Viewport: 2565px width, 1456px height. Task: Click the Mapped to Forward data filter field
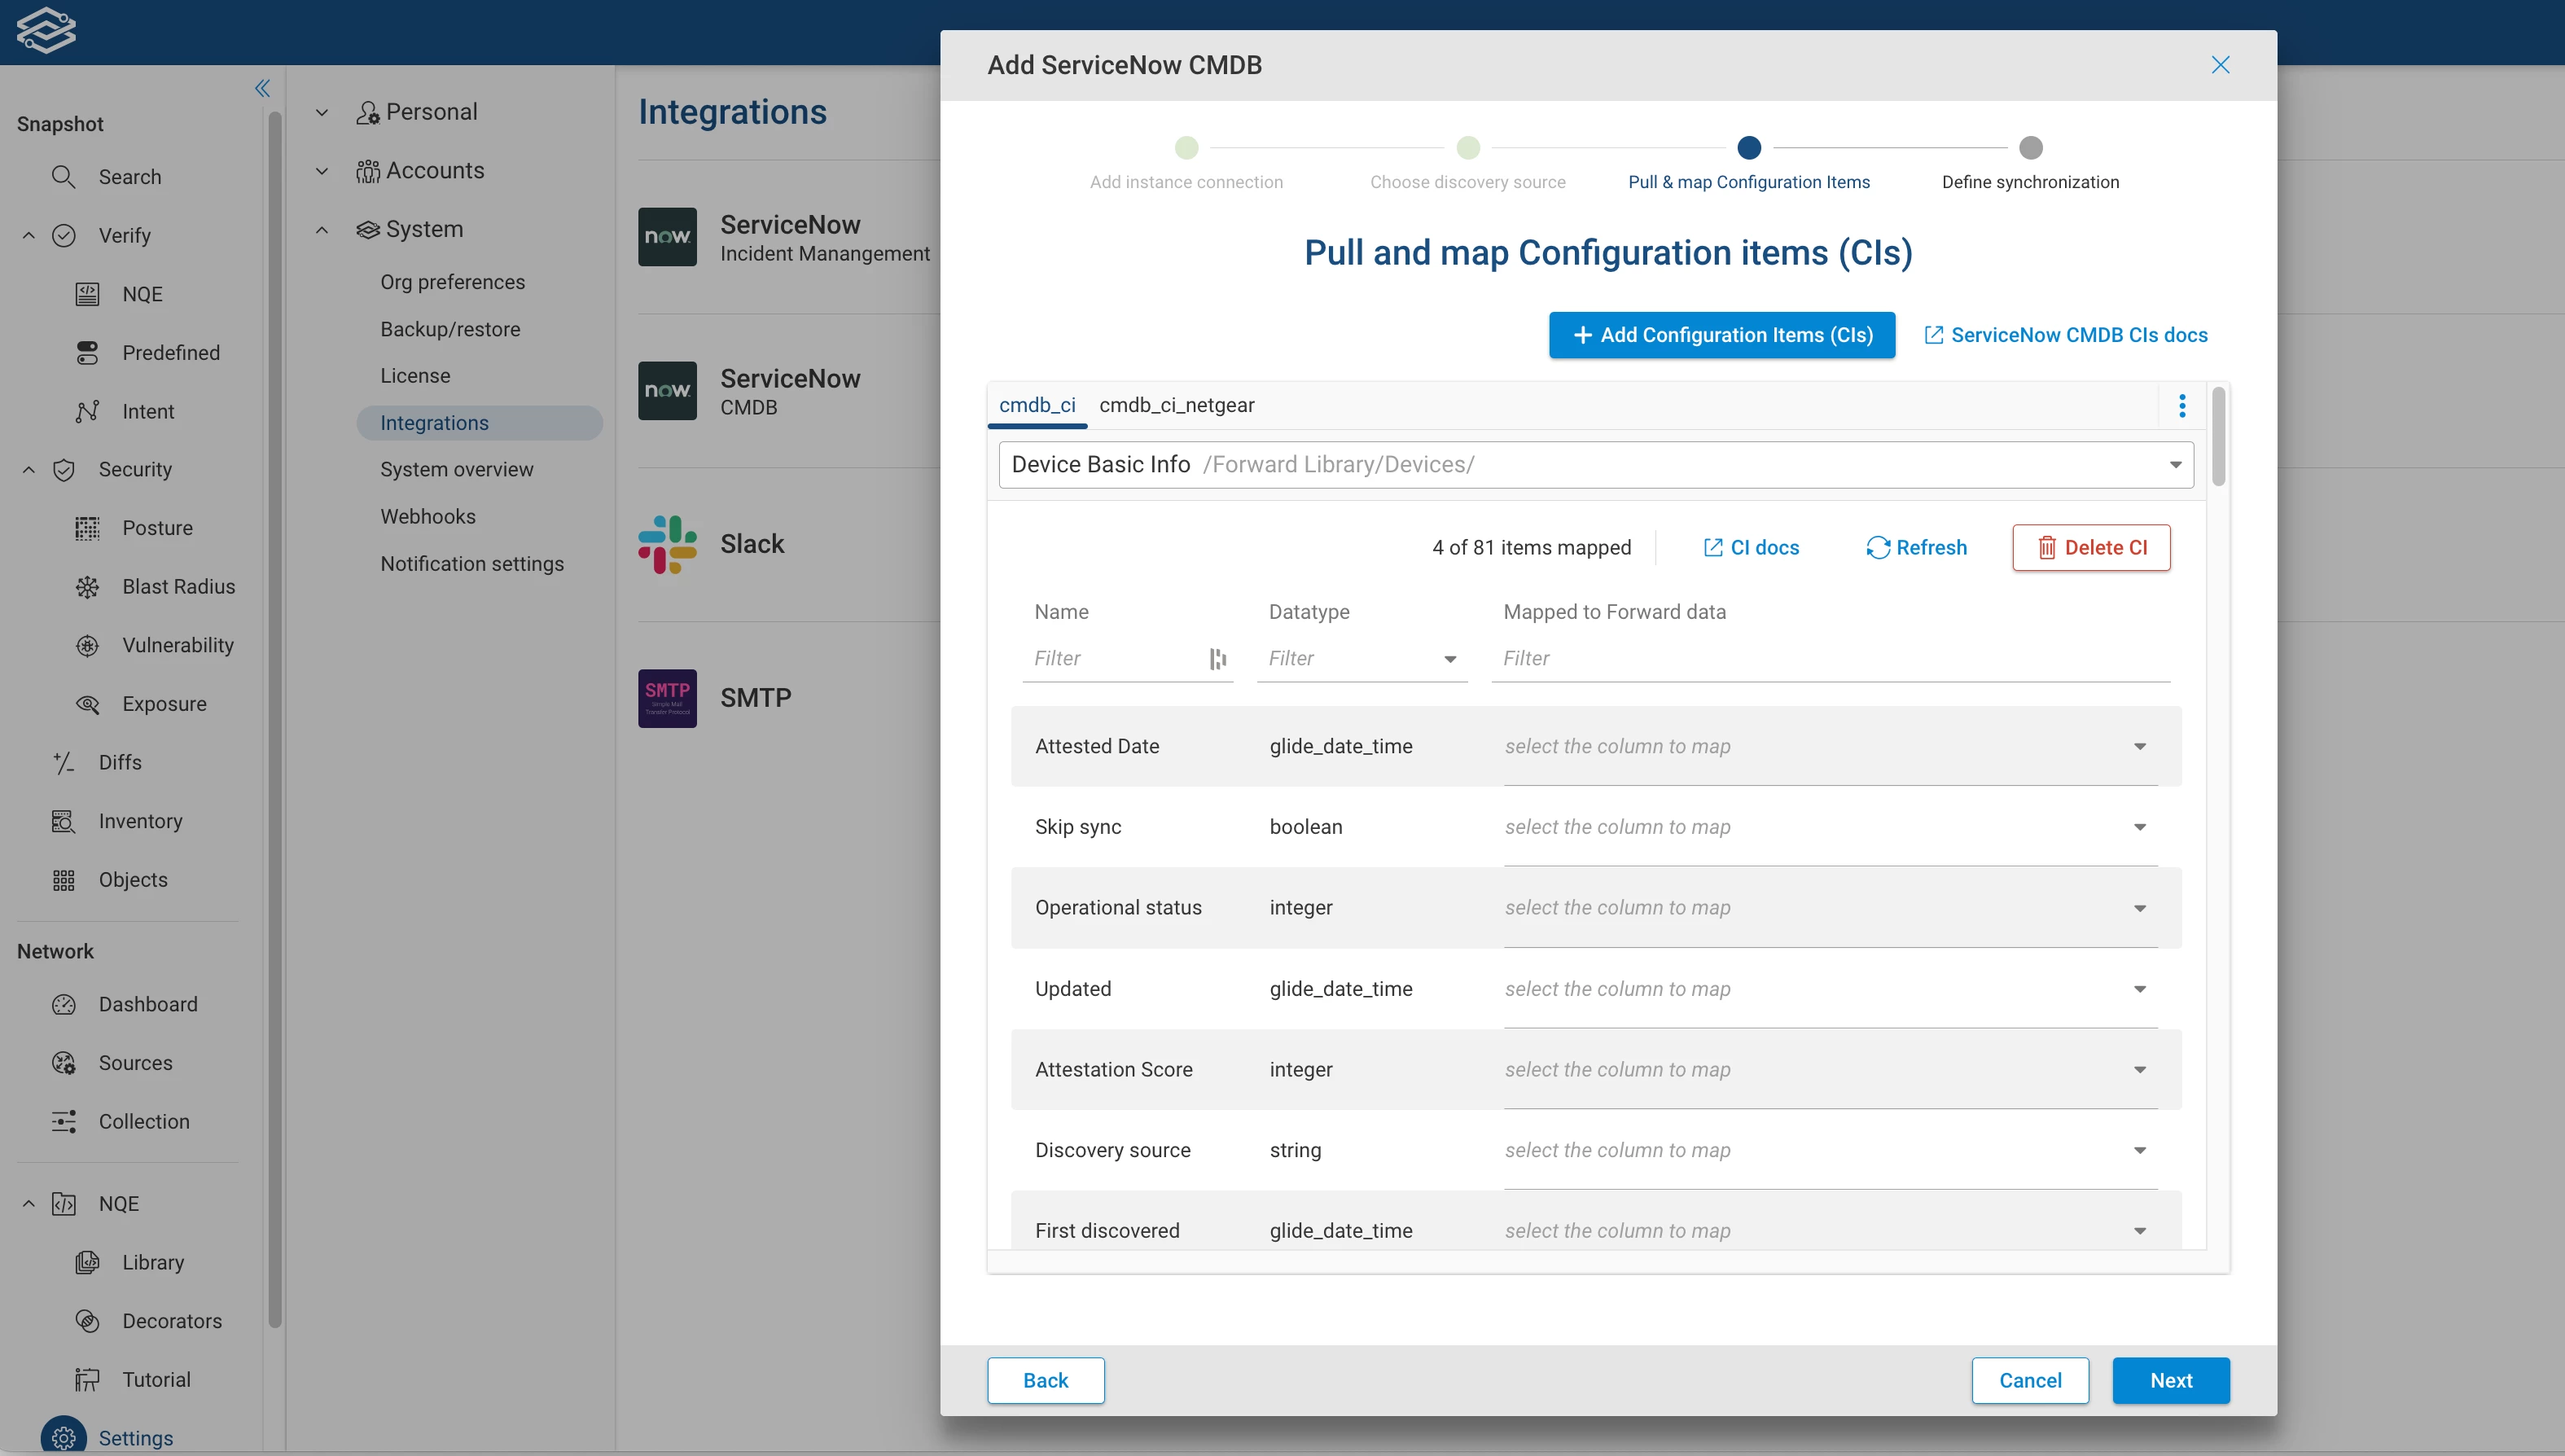click(x=1829, y=659)
